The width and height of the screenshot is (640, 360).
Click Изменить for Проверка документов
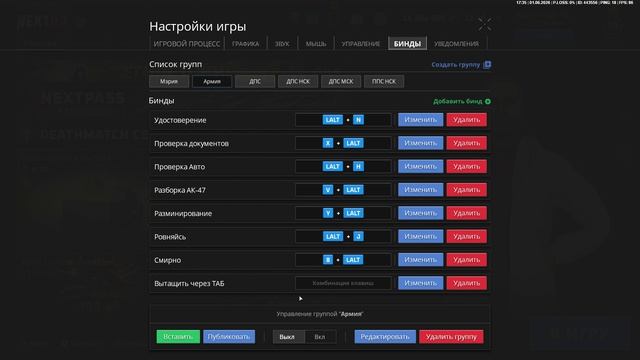420,143
